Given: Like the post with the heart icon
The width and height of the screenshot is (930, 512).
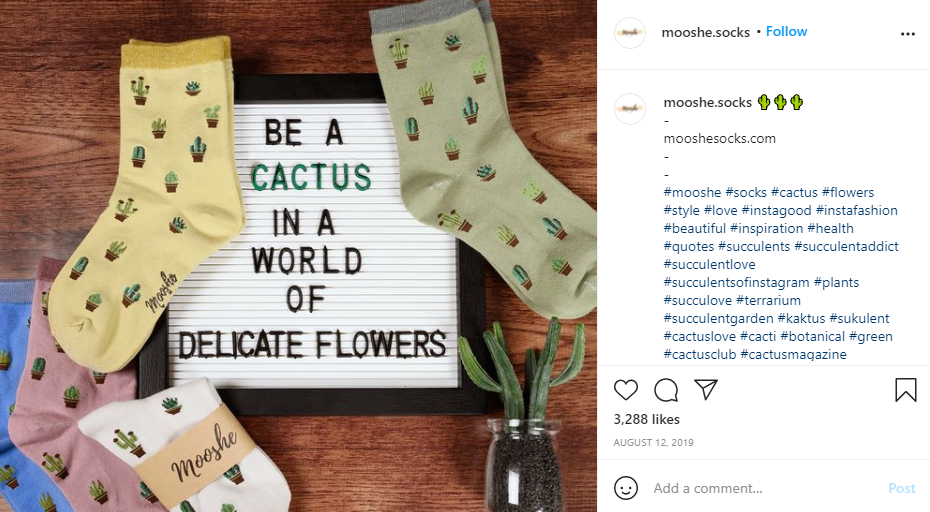Looking at the screenshot, I should [626, 390].
